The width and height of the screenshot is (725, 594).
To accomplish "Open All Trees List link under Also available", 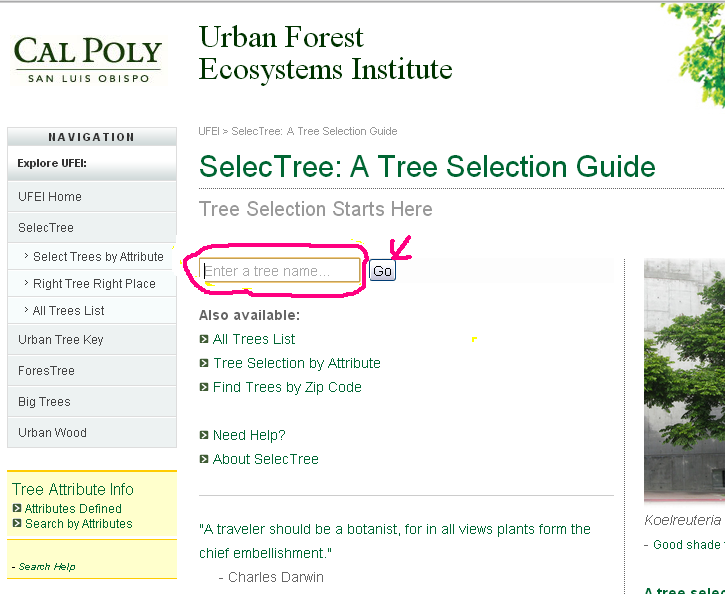I will tap(253, 339).
